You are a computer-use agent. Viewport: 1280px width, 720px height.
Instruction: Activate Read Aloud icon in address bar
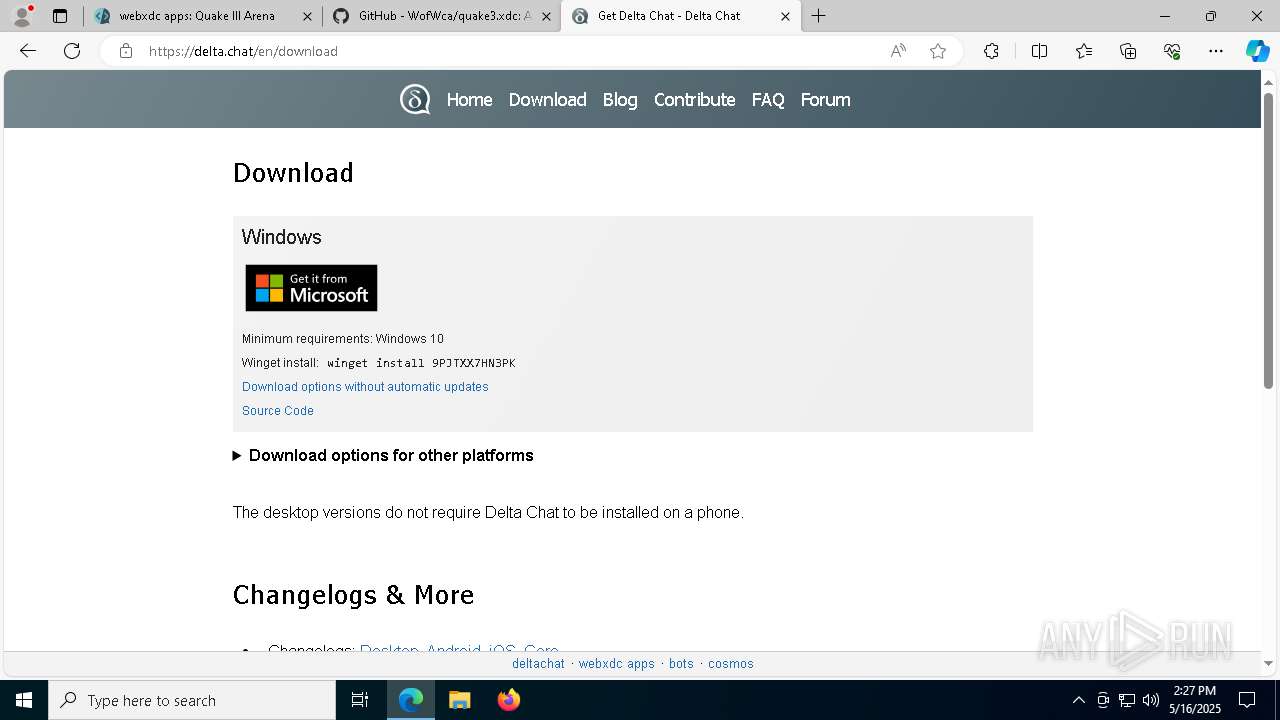(x=898, y=51)
